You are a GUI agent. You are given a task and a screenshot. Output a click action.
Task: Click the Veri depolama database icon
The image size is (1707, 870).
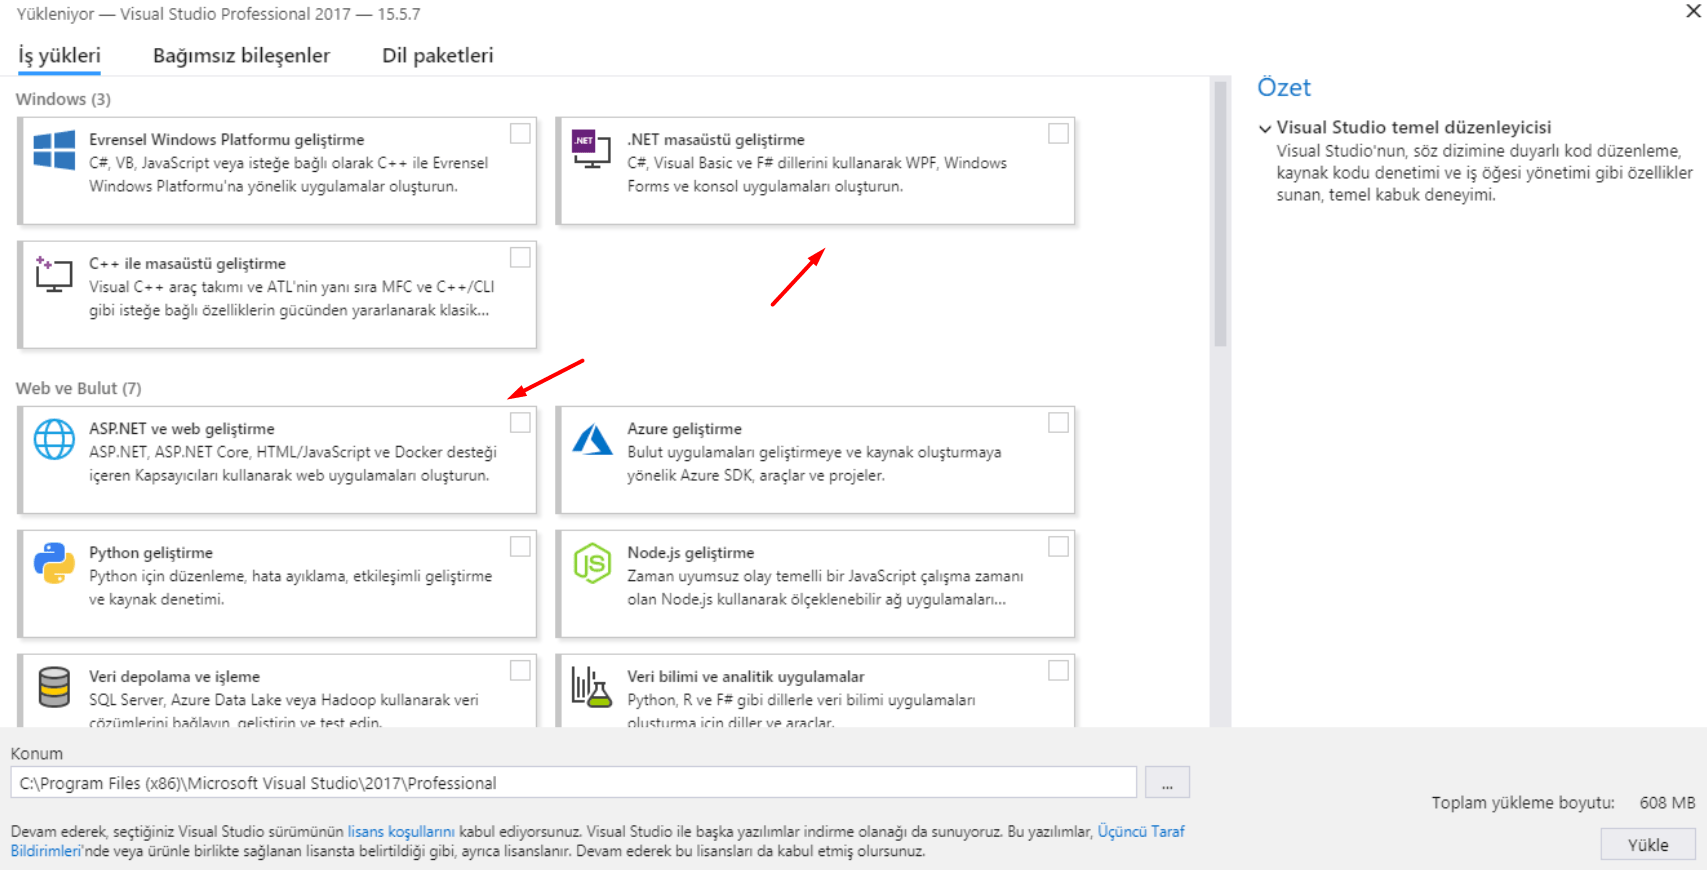(x=54, y=687)
